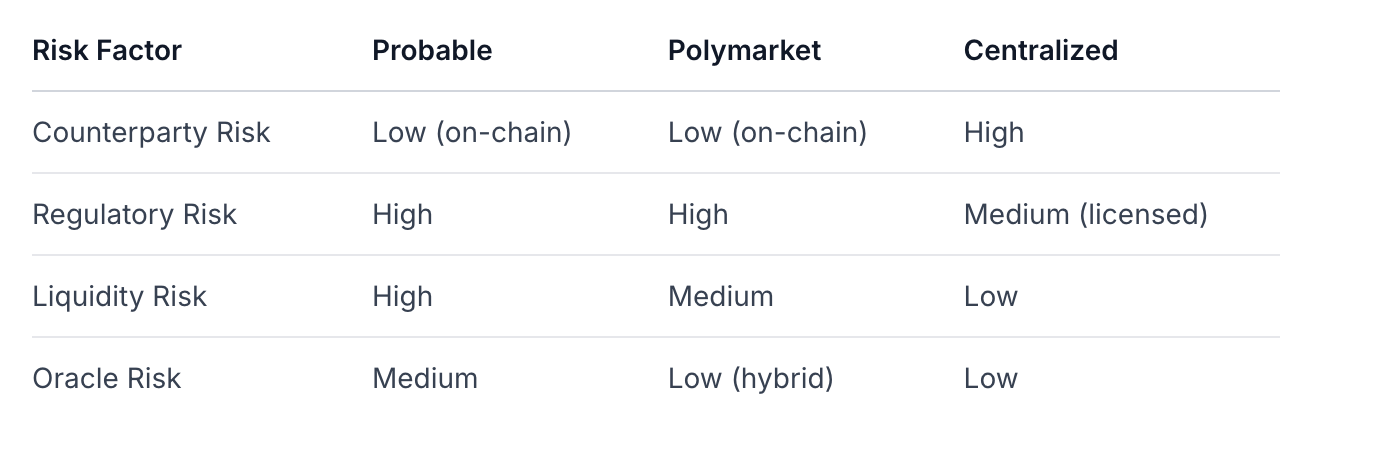Select Centralized's Oracle Risk value
Viewport: 1392px width, 452px height.
coord(990,379)
